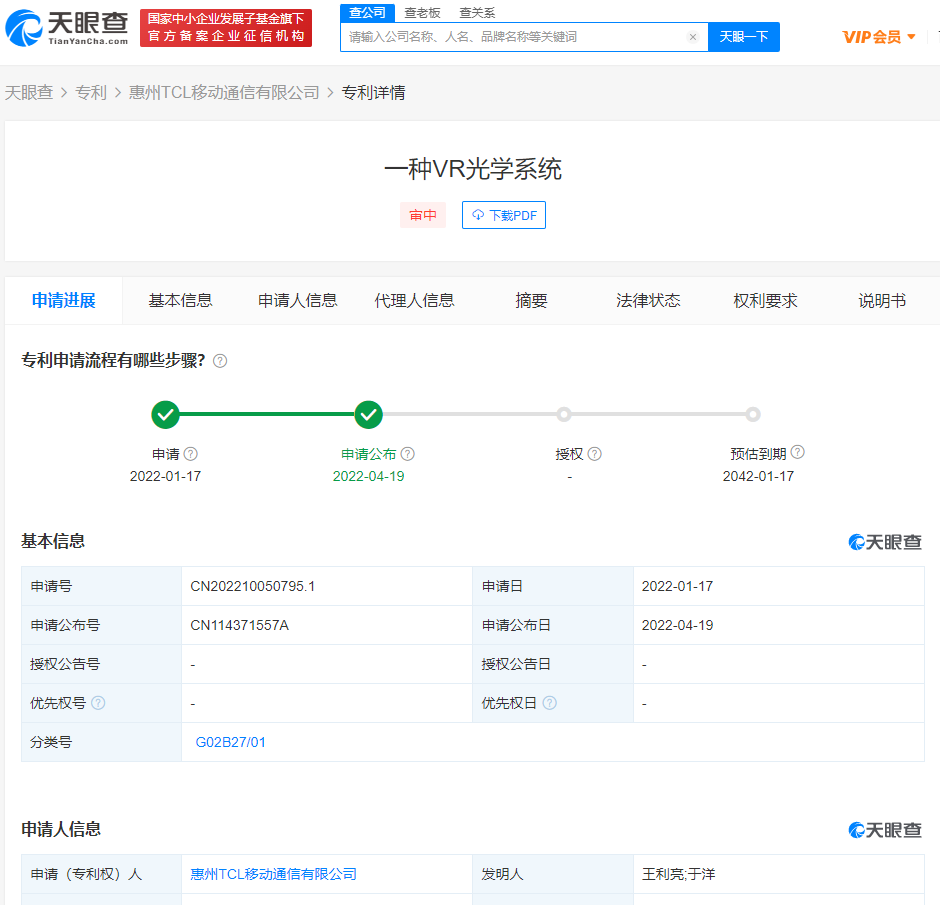This screenshot has height=905, width=940.
Task: Click the inventor names 王利亮;于洋
Action: (679, 874)
